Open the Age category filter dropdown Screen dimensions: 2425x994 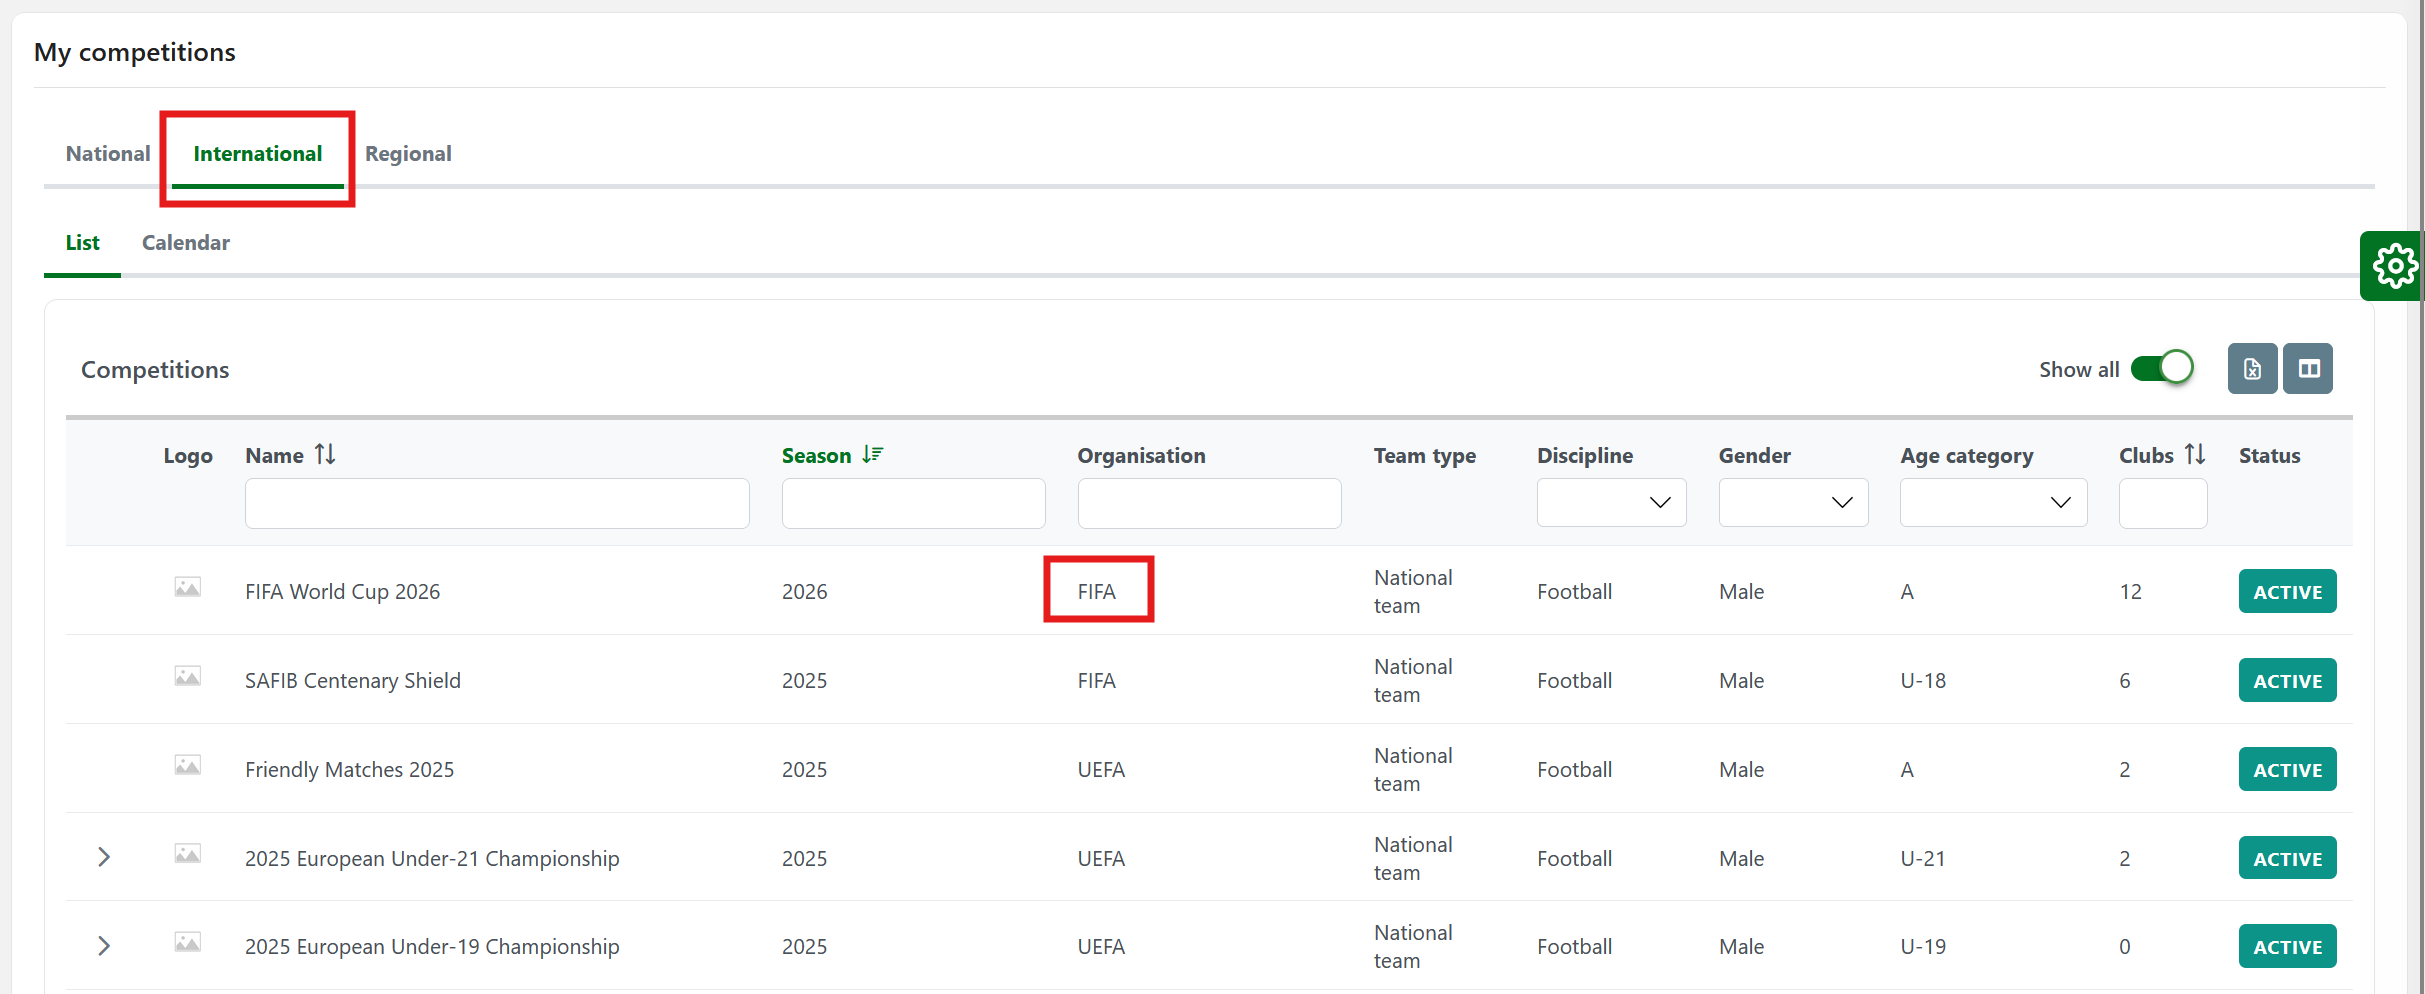pyautogui.click(x=1993, y=503)
